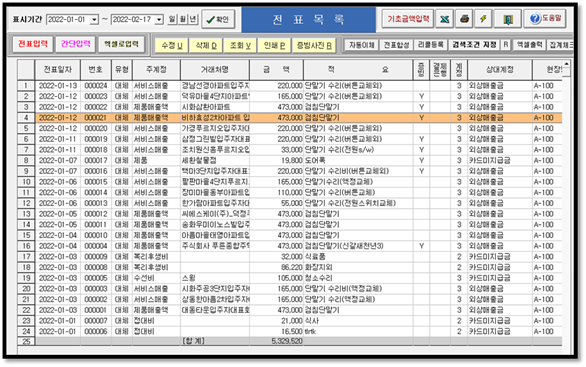This screenshot has width=586, height=367.
Task: Click the 16,500 amount cell
Action: [x=277, y=331]
